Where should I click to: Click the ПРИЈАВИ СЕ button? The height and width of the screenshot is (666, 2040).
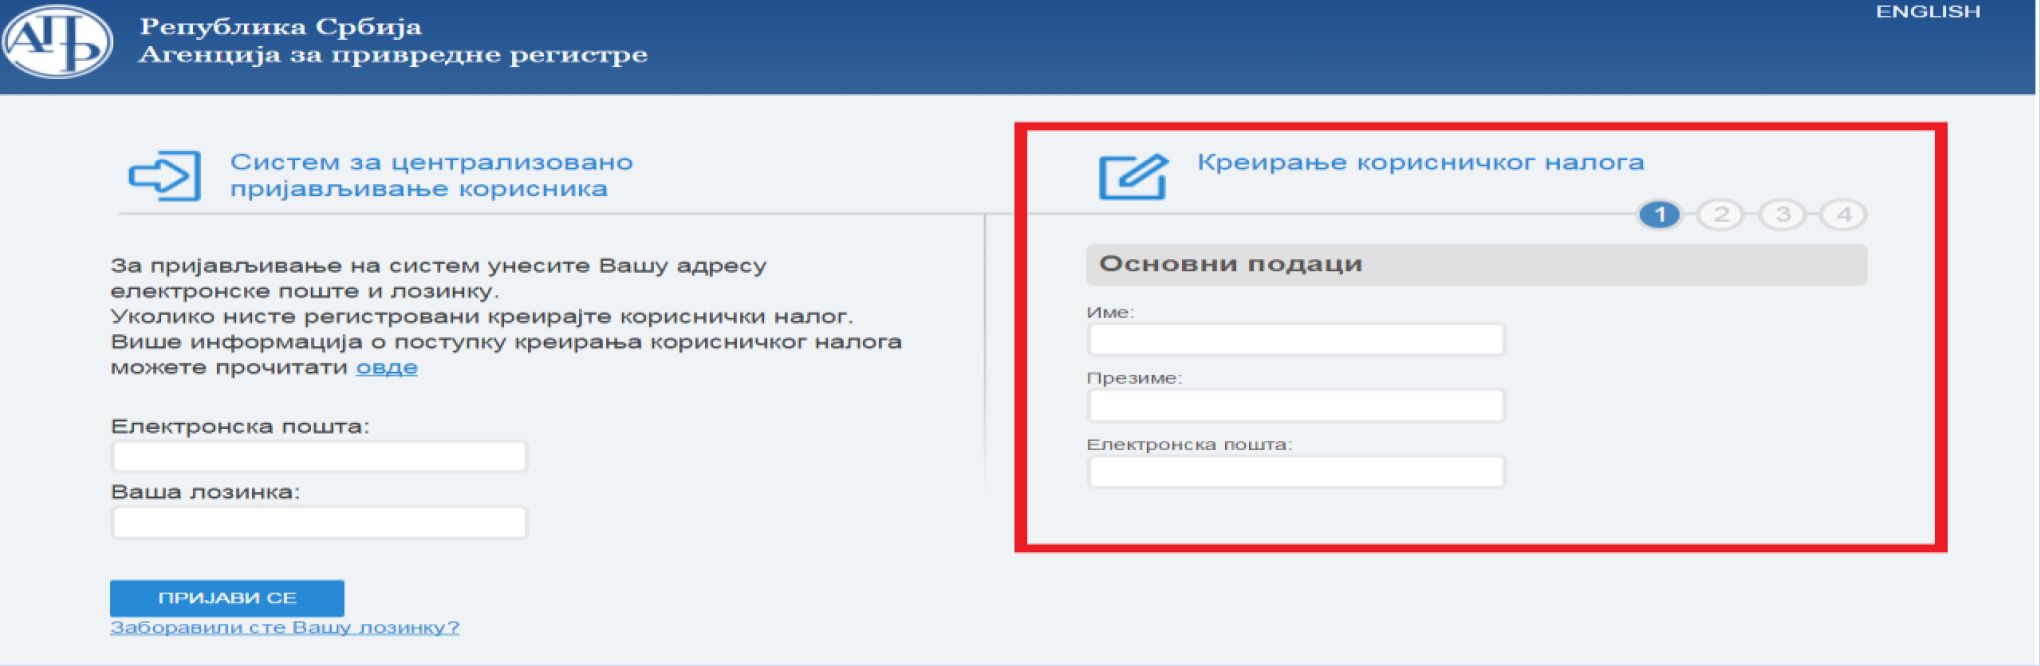227,598
